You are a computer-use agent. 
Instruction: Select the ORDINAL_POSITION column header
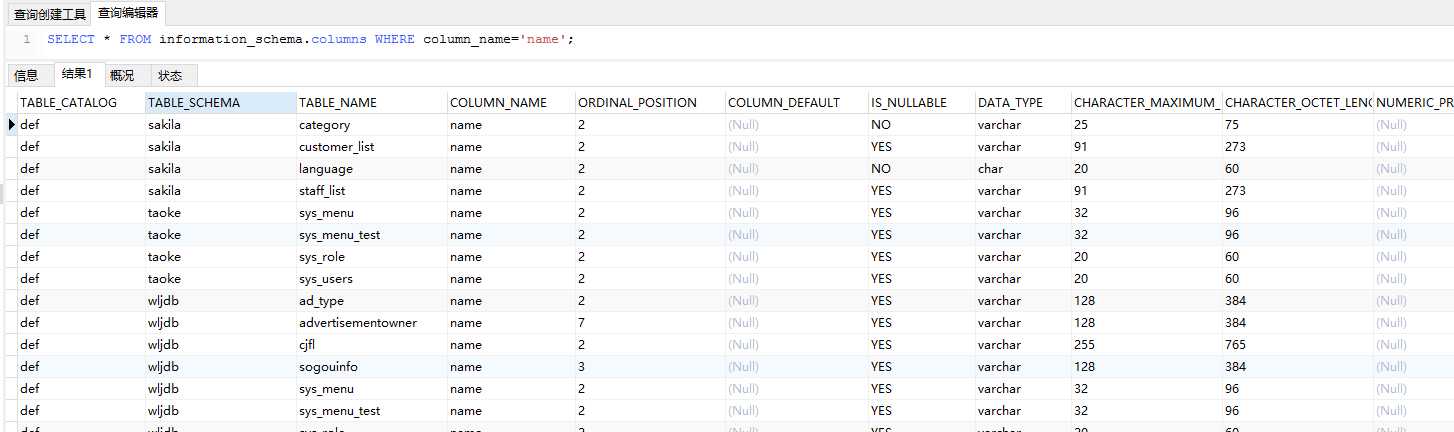click(637, 102)
